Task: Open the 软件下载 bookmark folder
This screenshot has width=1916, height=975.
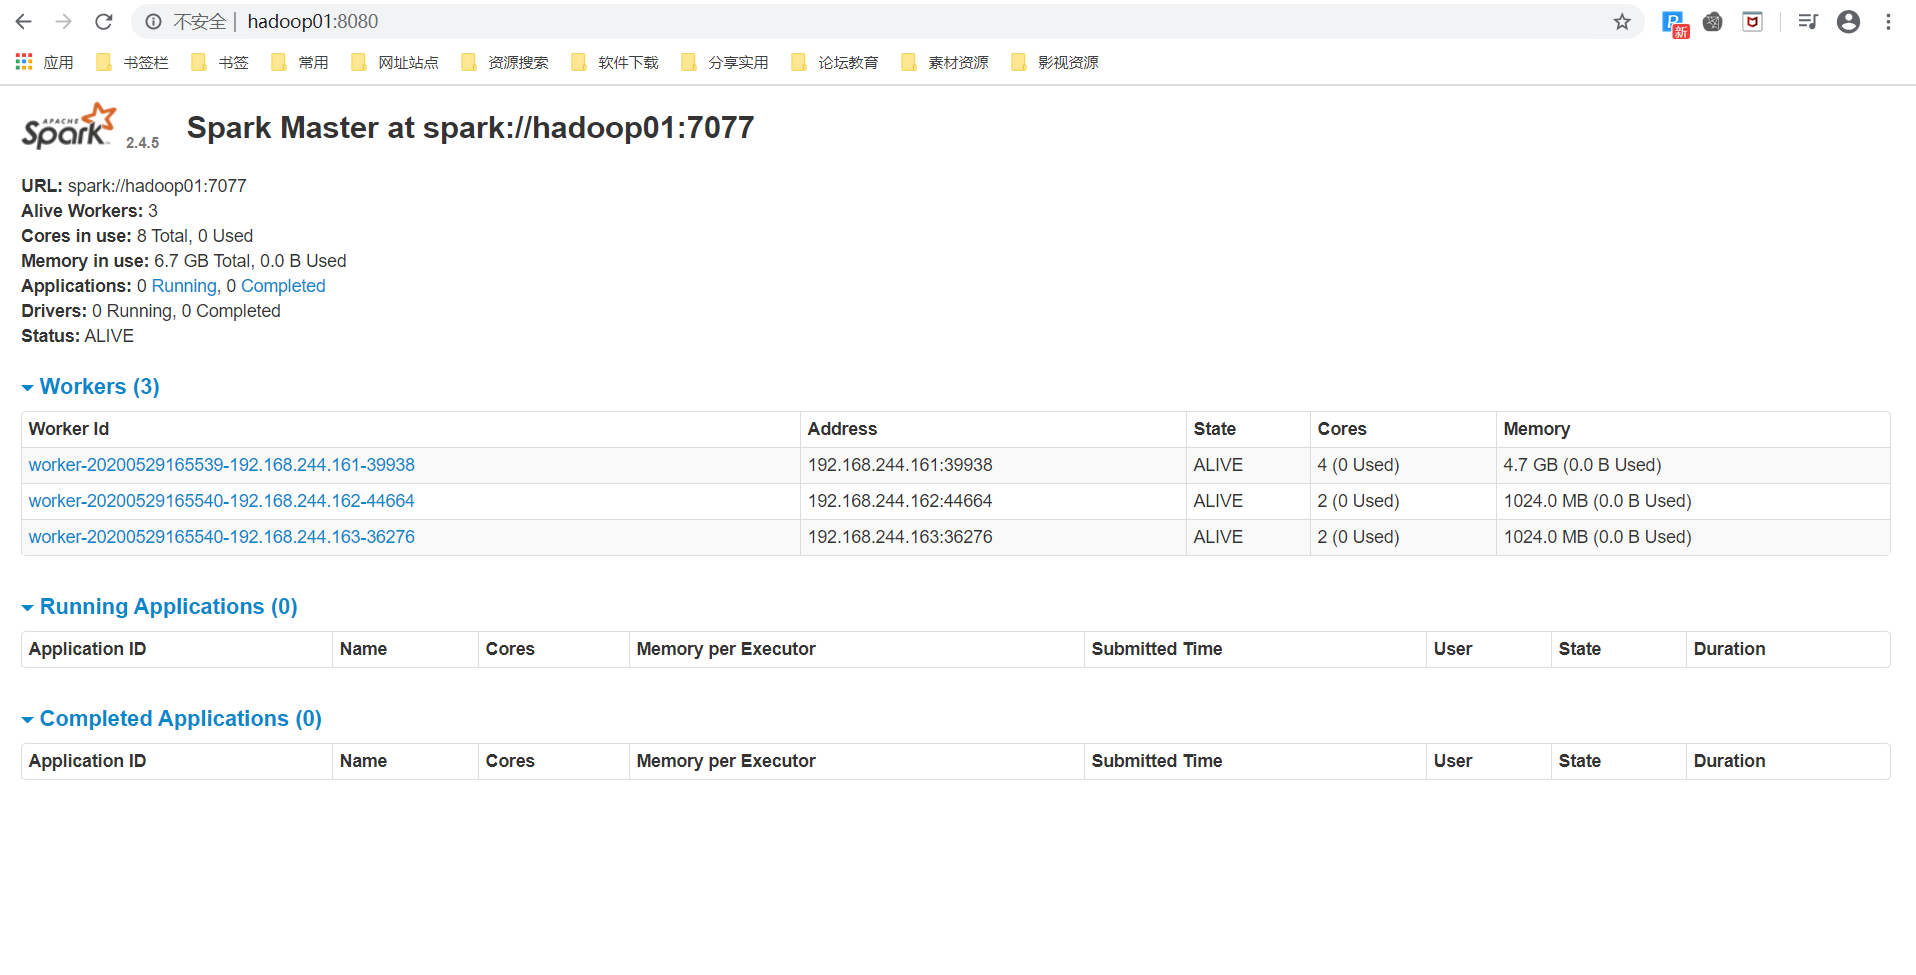Action: tap(615, 62)
